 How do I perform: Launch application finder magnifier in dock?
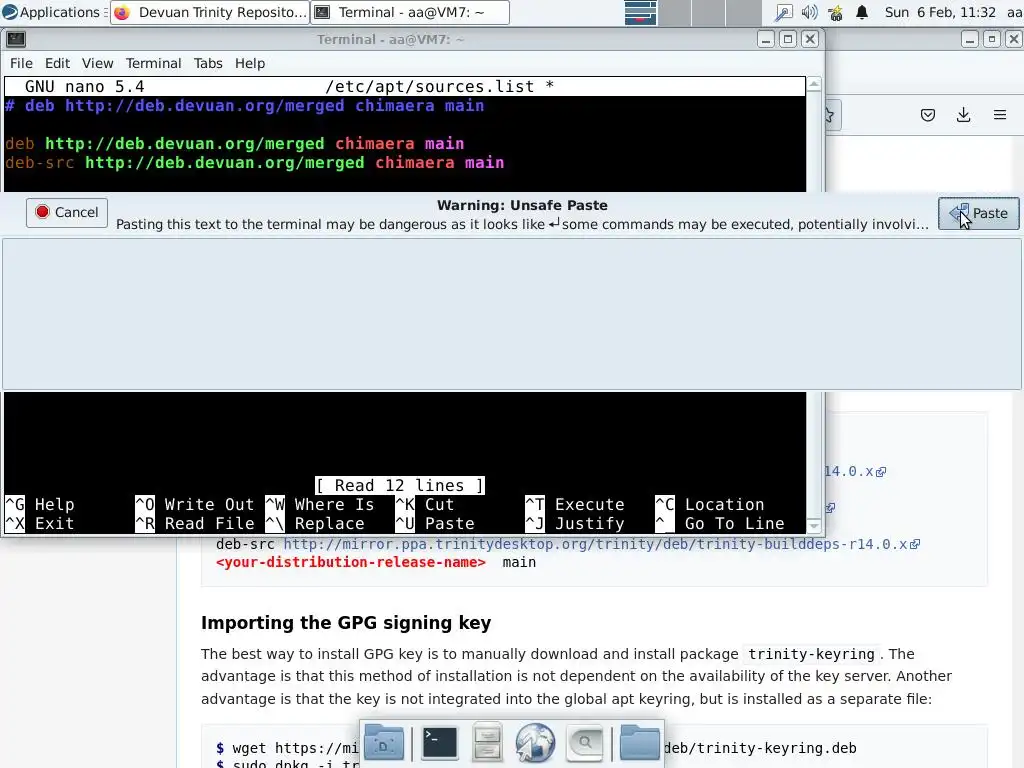pyautogui.click(x=584, y=743)
